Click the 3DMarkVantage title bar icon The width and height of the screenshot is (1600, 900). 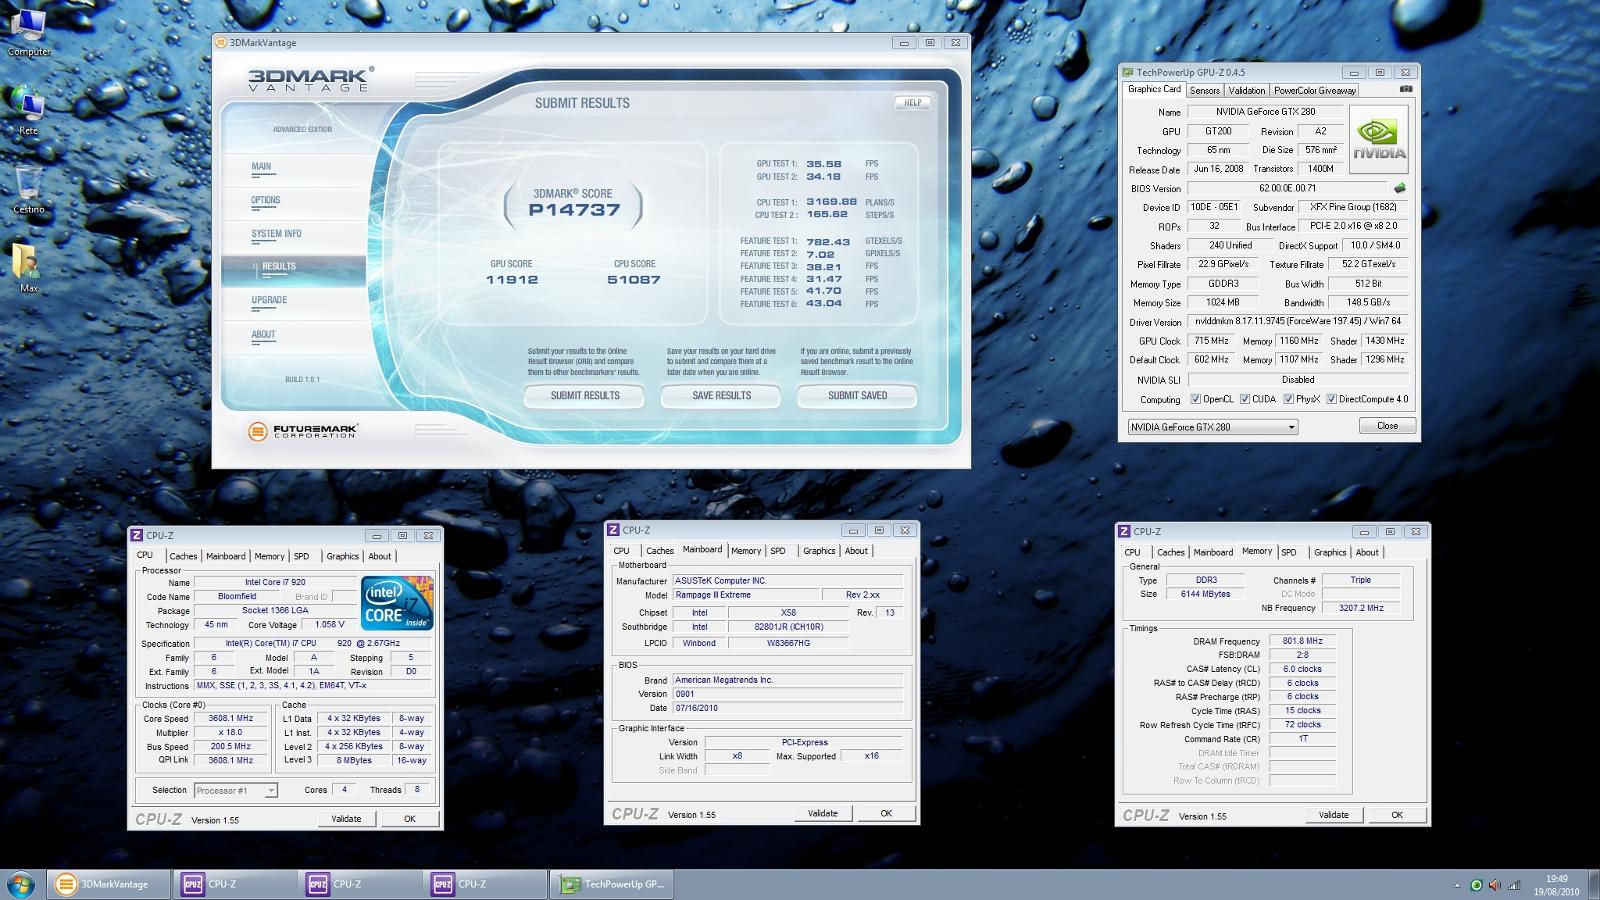click(222, 43)
